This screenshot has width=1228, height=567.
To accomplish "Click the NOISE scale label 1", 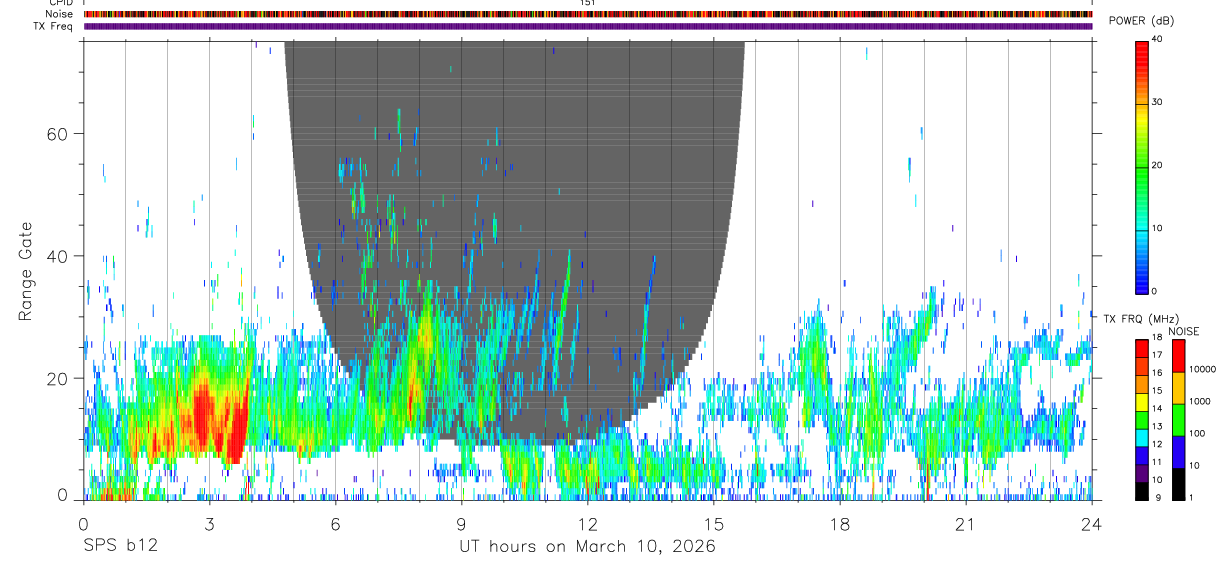I will click(1191, 497).
